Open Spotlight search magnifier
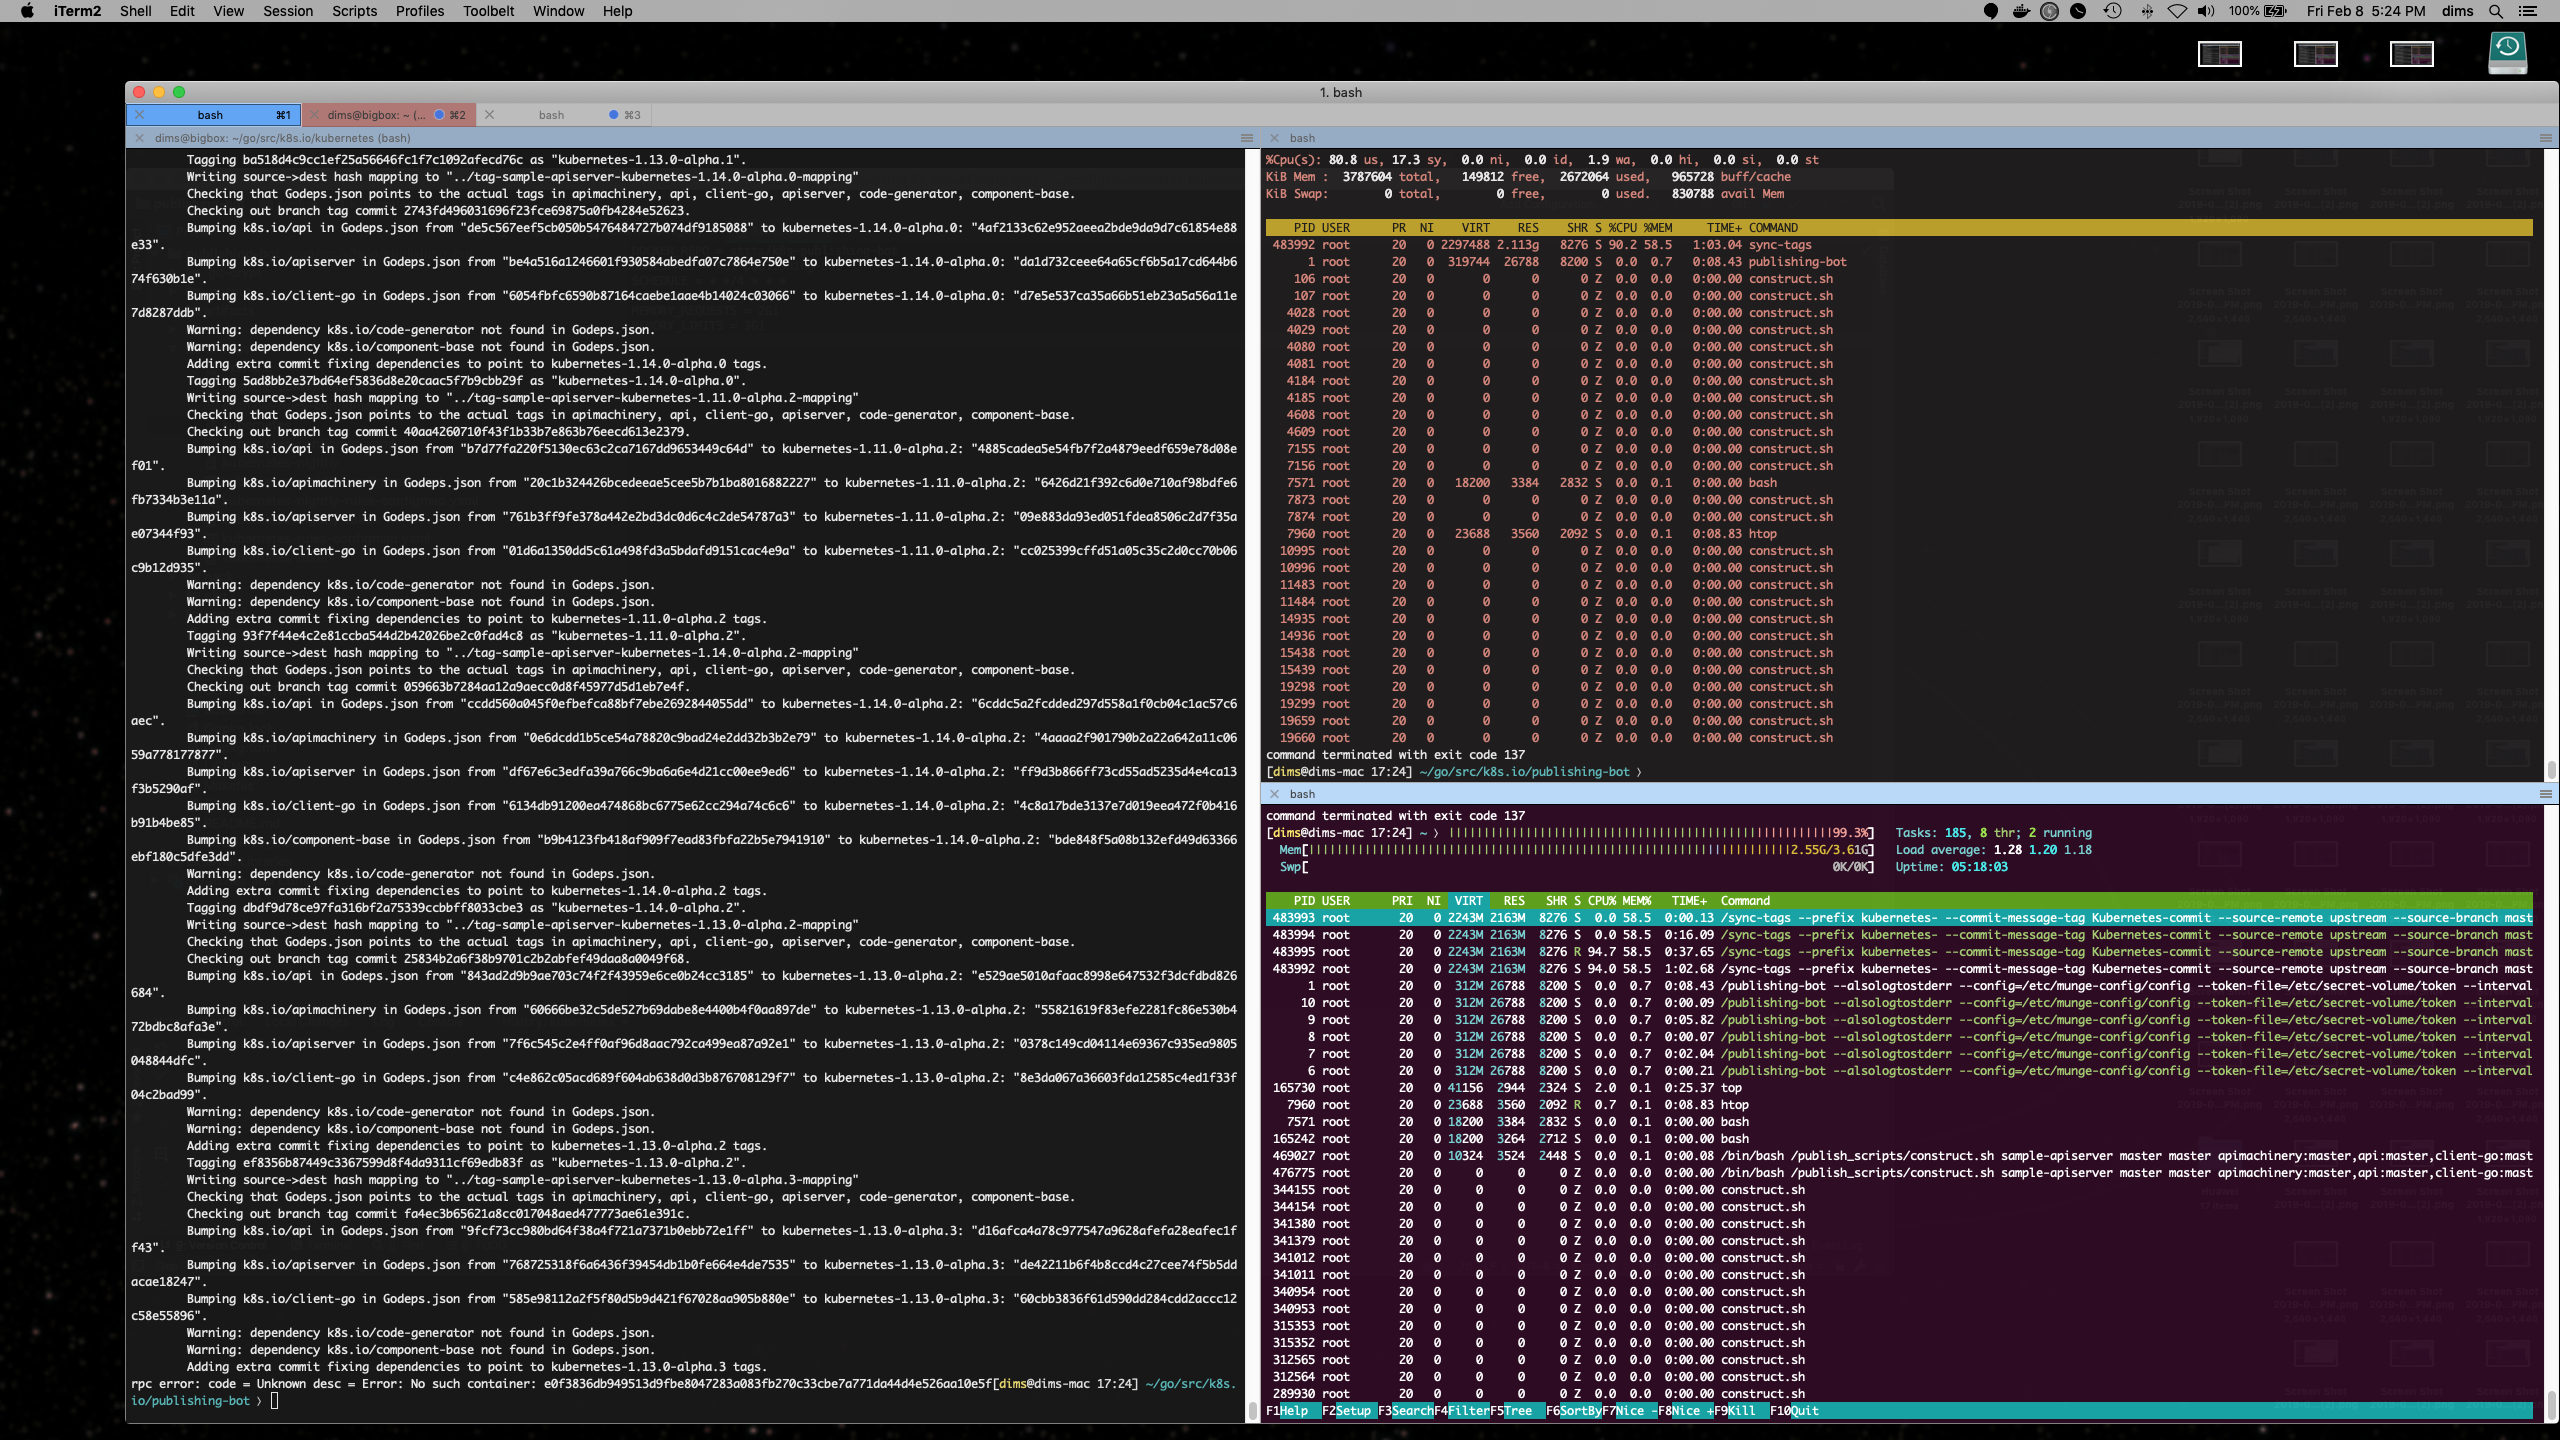This screenshot has width=2560, height=1440. click(x=2496, y=11)
